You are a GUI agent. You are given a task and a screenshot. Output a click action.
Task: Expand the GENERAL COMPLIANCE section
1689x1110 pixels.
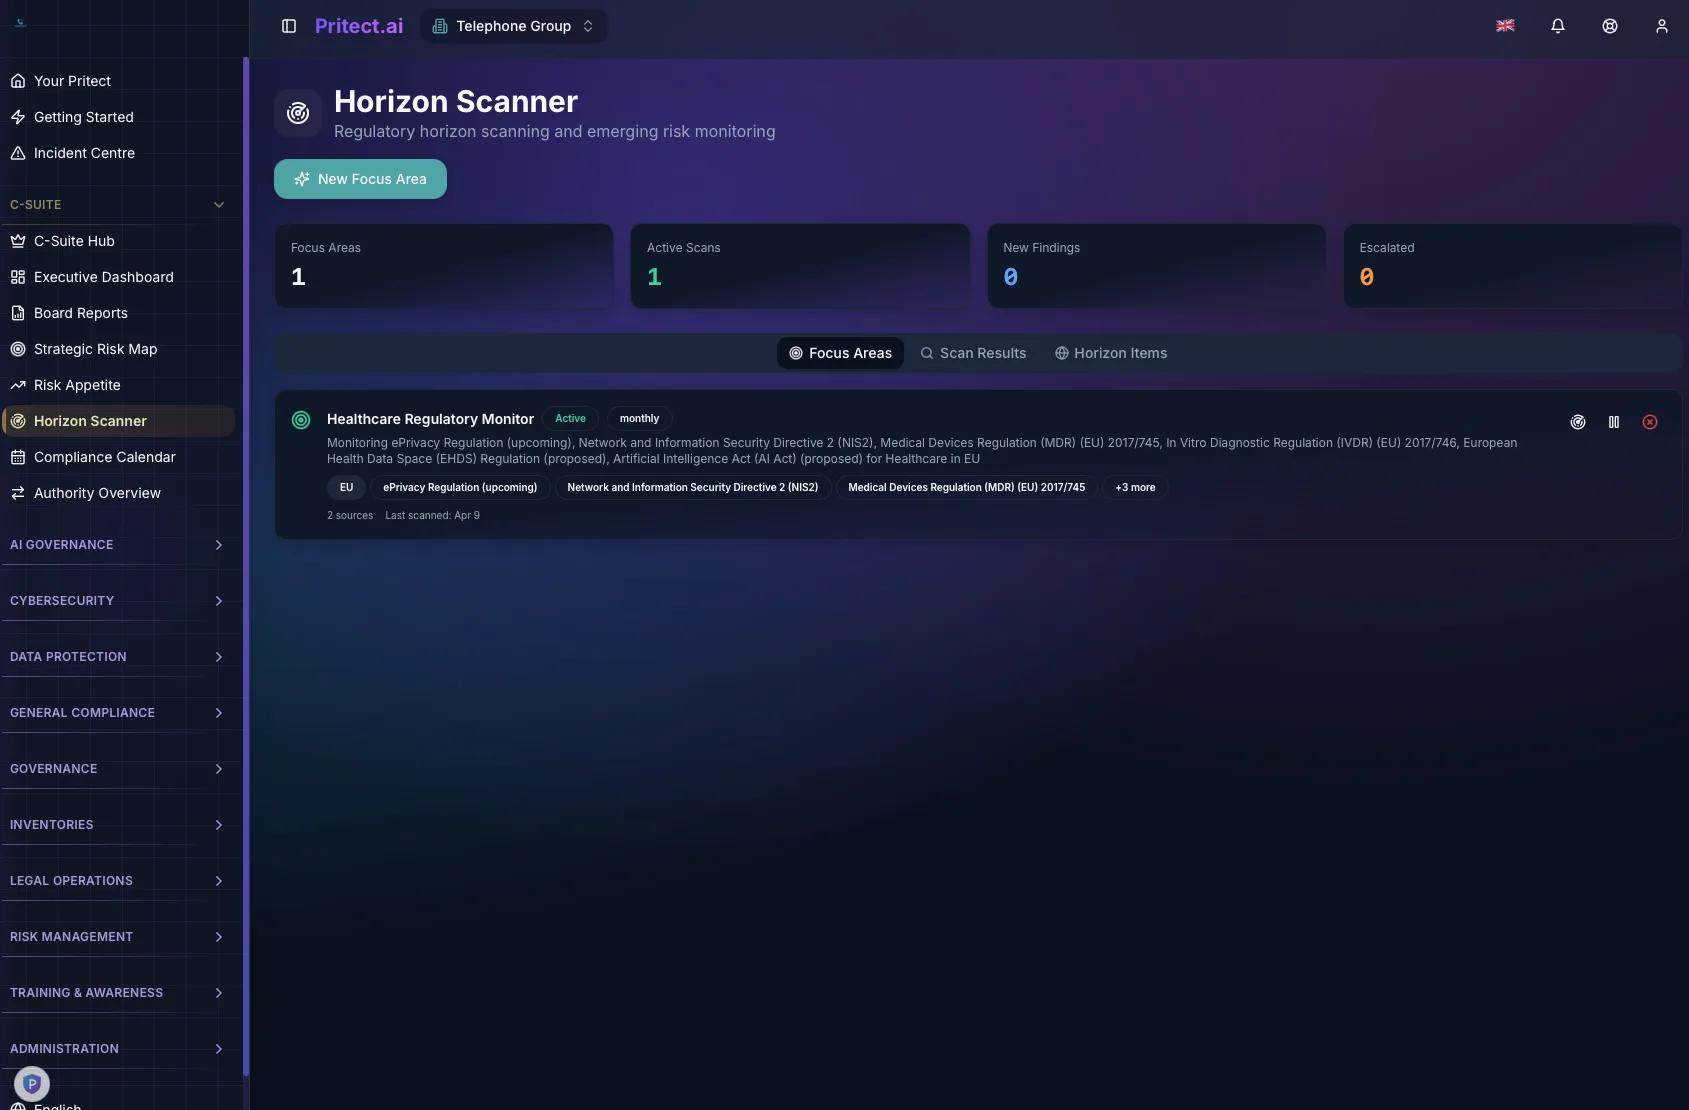click(x=118, y=713)
